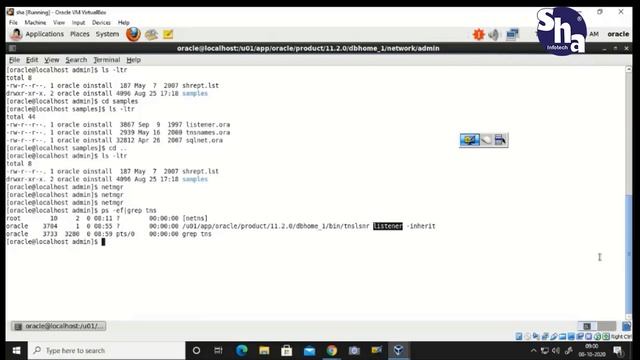
Task: Click VirtualBox mouse integration green icon
Action: tap(598, 336)
